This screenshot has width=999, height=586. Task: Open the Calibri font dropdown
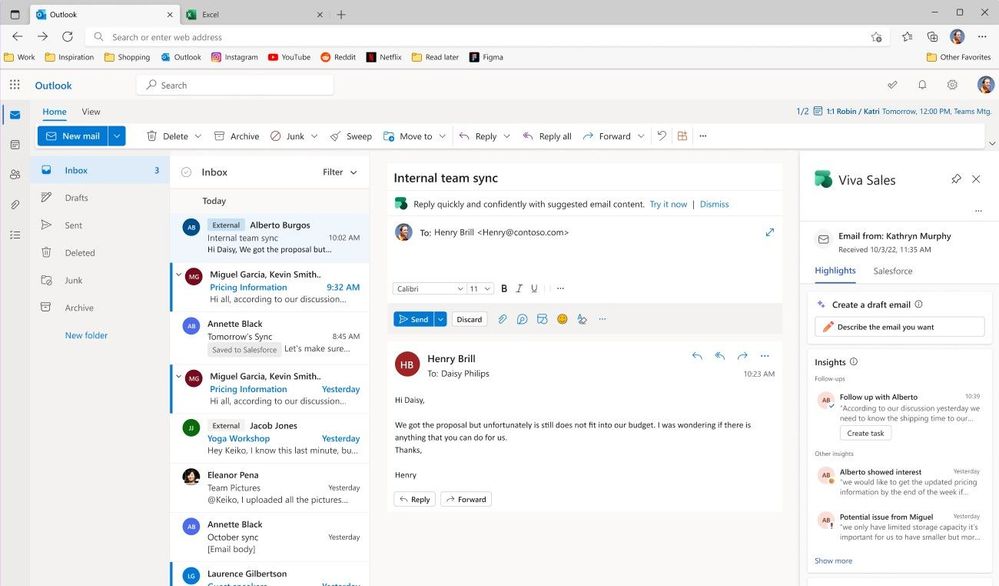429,289
